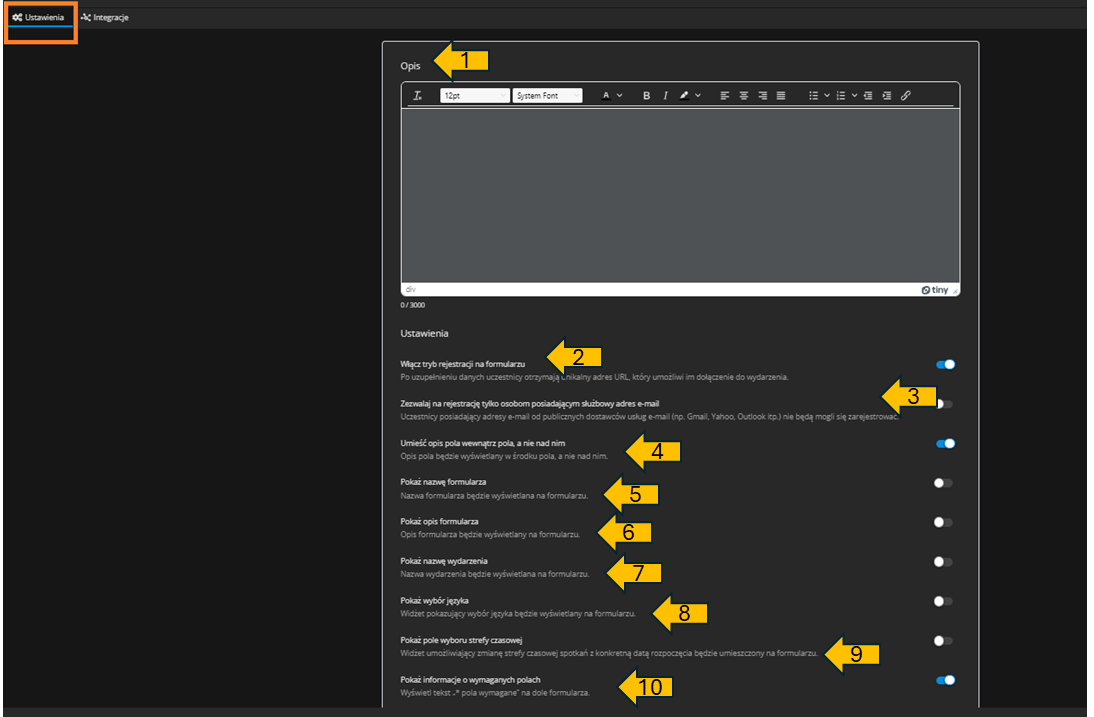Switch to the Ustawienia tab
Image resolution: width=1094 pixels, height=717 pixels.
(40, 18)
